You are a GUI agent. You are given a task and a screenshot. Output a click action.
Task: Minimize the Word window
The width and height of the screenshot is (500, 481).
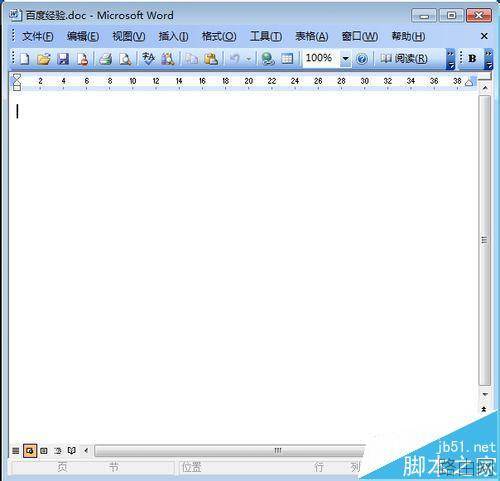tap(424, 16)
